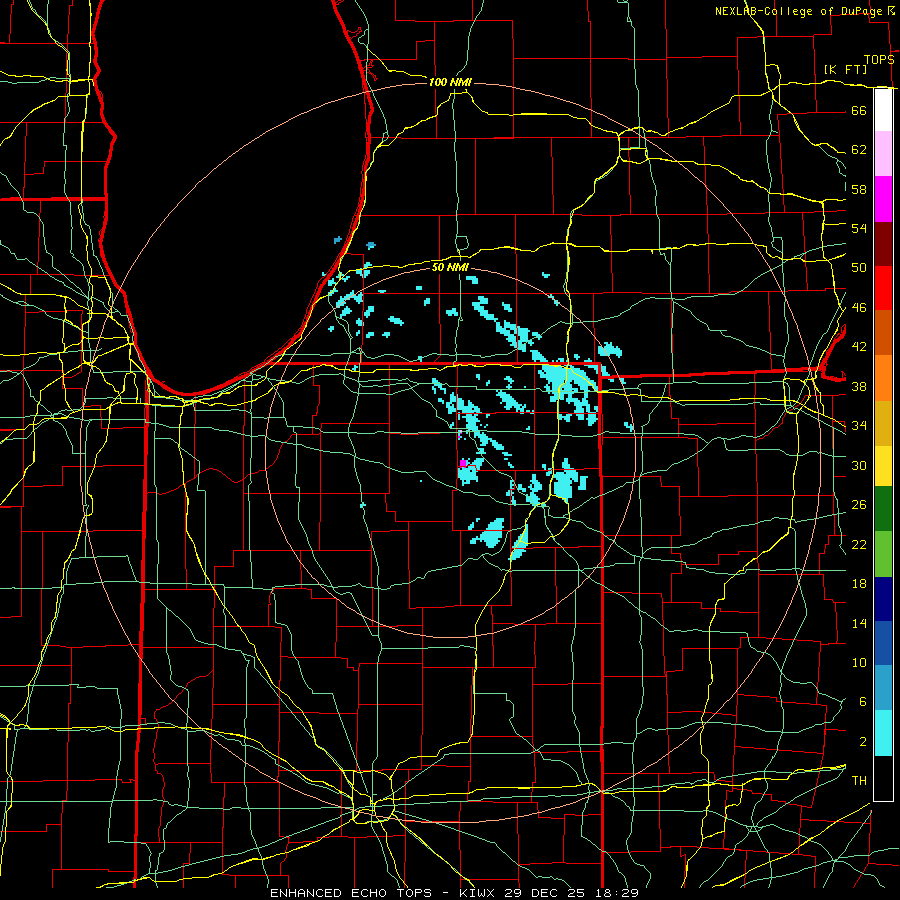900x900 pixels.
Task: Click the legend value 58
Action: [x=859, y=189]
